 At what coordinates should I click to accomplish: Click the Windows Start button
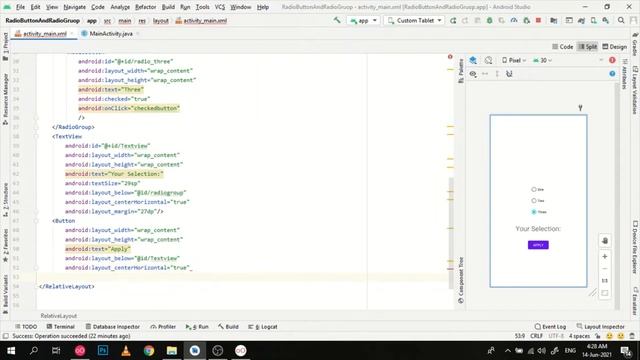(11, 351)
